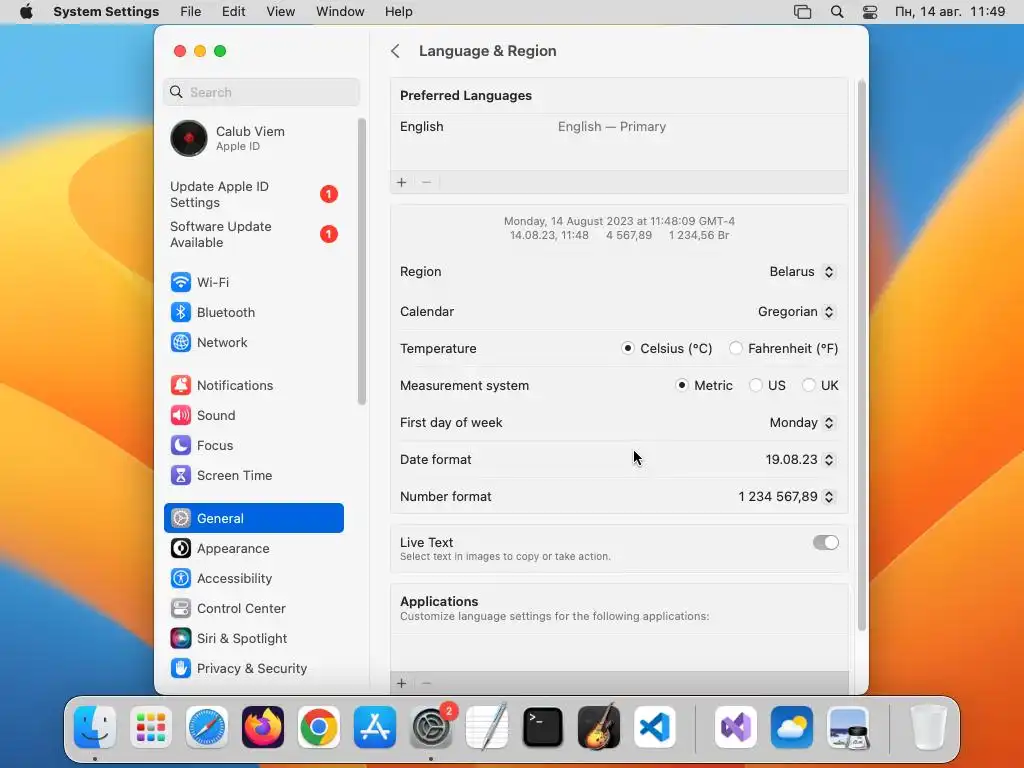Open TextEdit from the dock
The width and height of the screenshot is (1024, 768).
click(x=487, y=727)
